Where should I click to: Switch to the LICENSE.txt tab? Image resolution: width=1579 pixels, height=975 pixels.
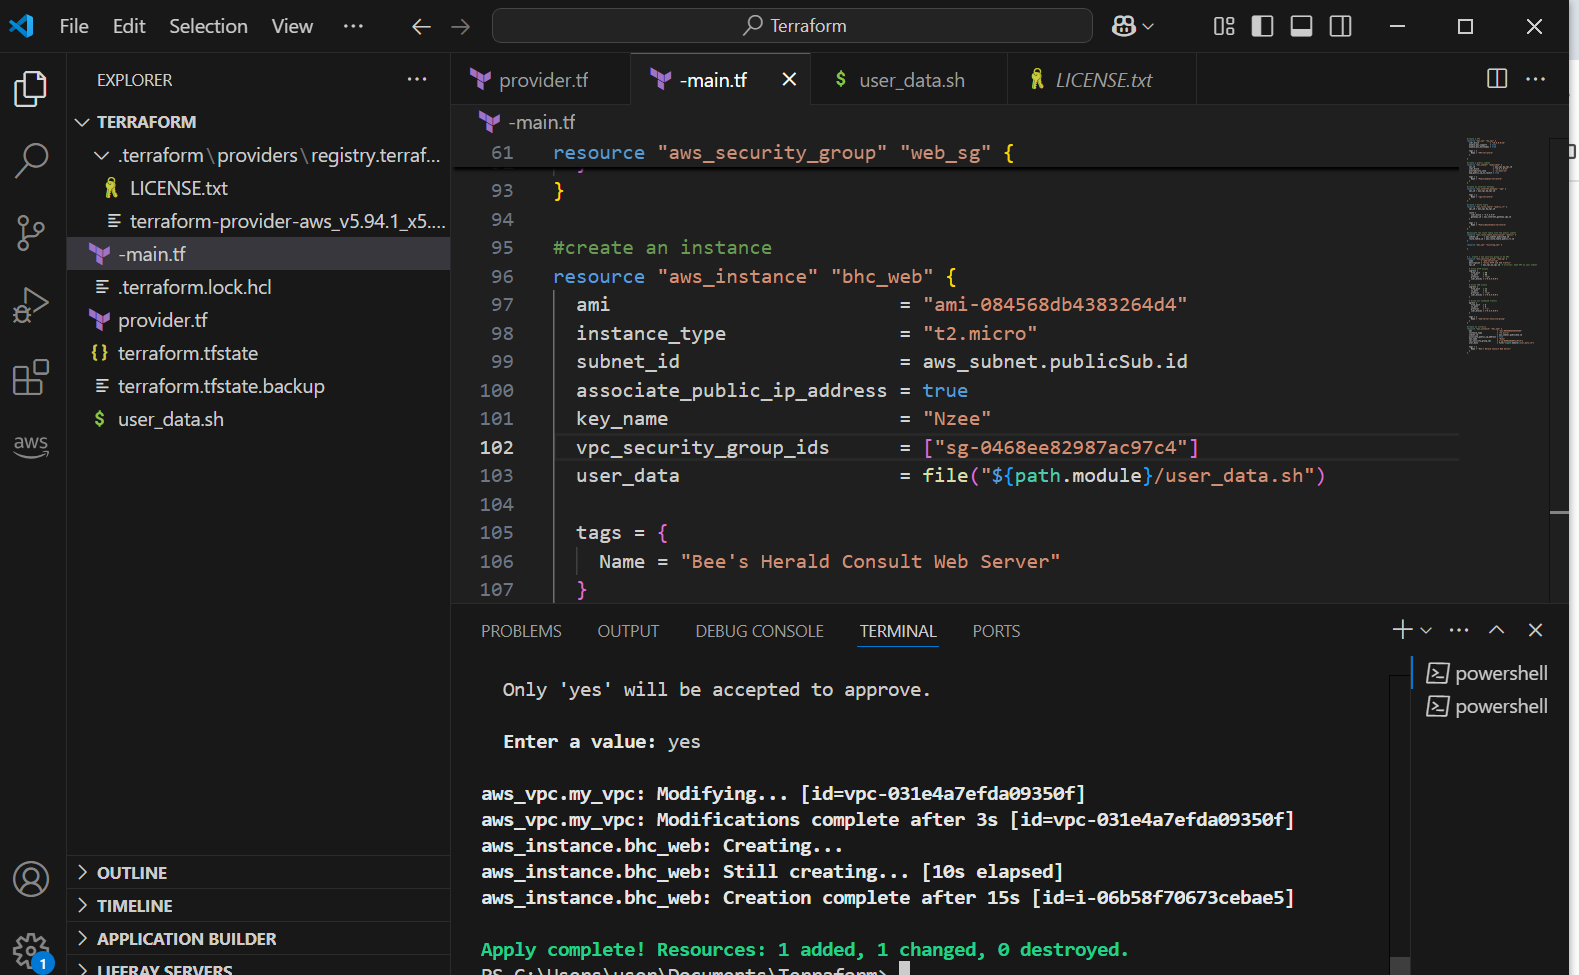[1101, 79]
